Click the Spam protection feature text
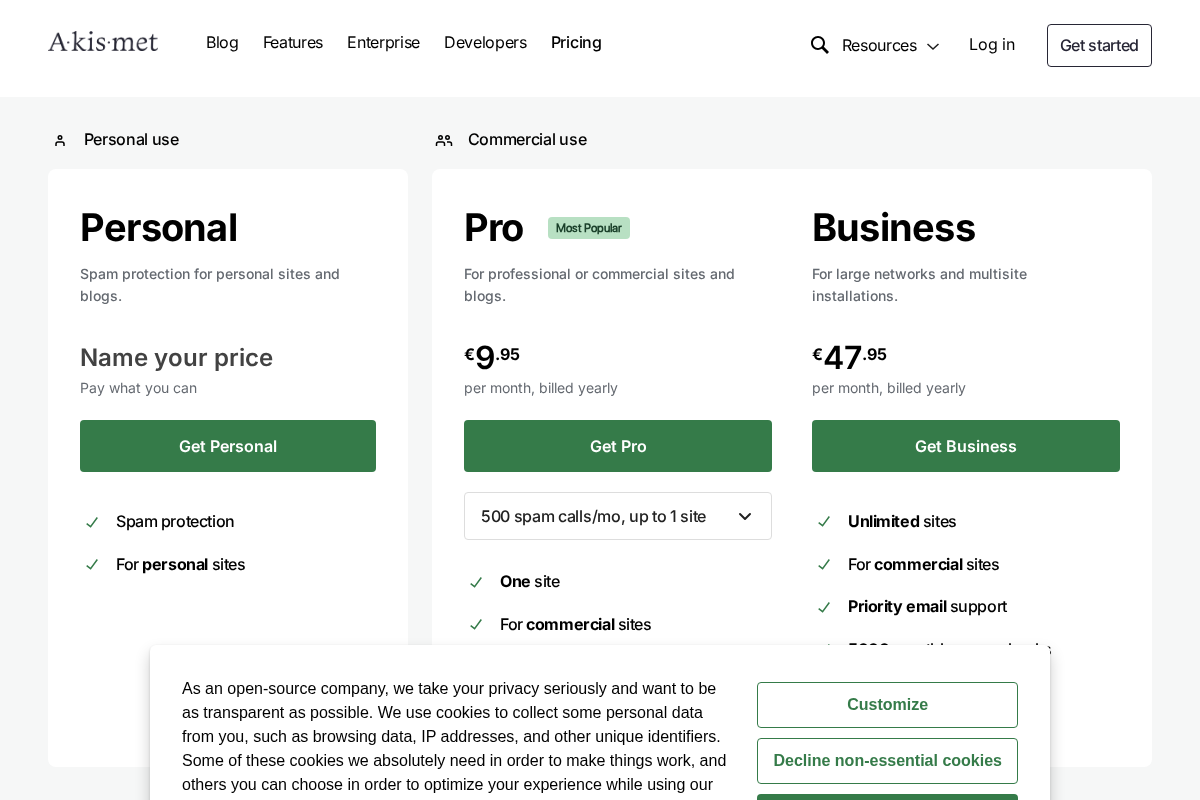The width and height of the screenshot is (1200, 800). [x=175, y=521]
